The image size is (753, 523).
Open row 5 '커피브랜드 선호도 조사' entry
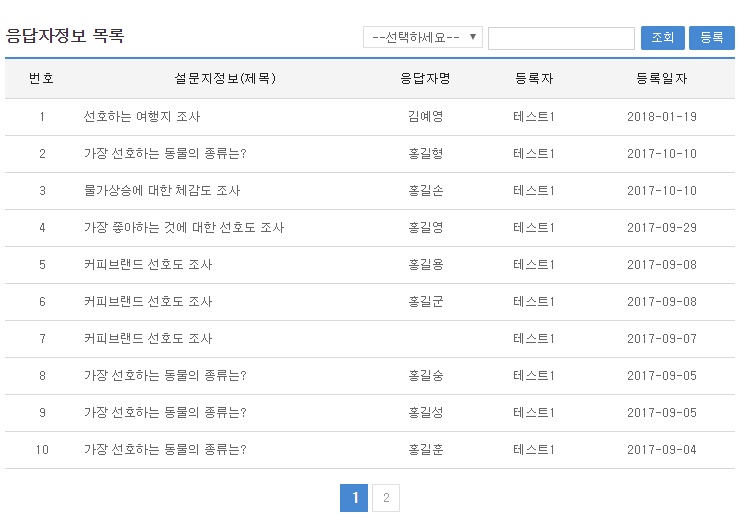(x=148, y=265)
